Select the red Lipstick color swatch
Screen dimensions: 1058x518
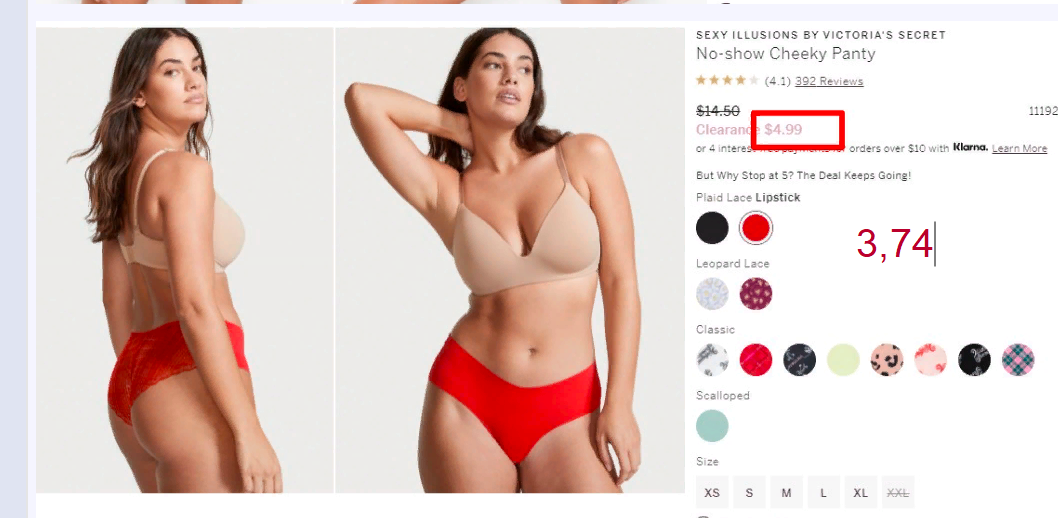tap(755, 228)
